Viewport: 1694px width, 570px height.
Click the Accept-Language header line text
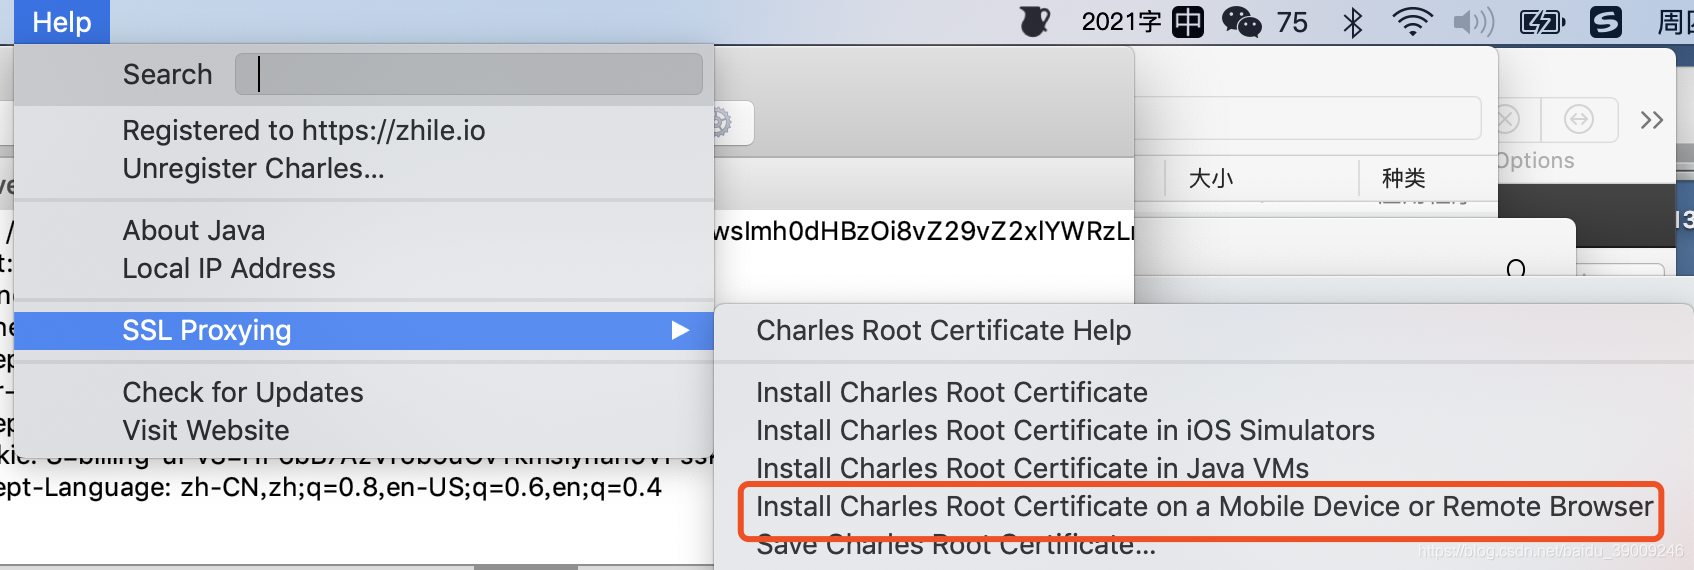tap(331, 488)
